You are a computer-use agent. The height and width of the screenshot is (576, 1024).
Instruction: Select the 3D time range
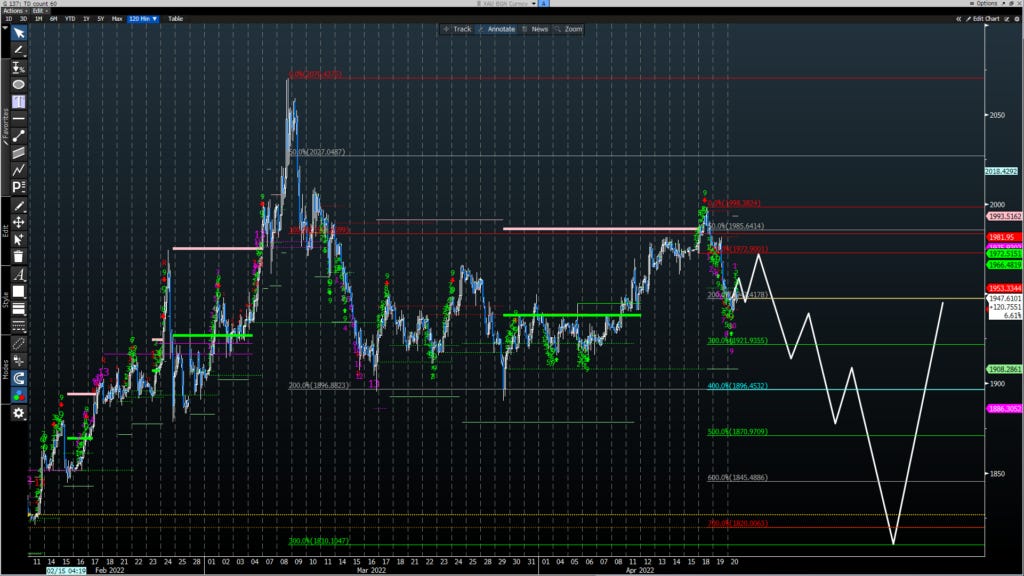pyautogui.click(x=23, y=19)
